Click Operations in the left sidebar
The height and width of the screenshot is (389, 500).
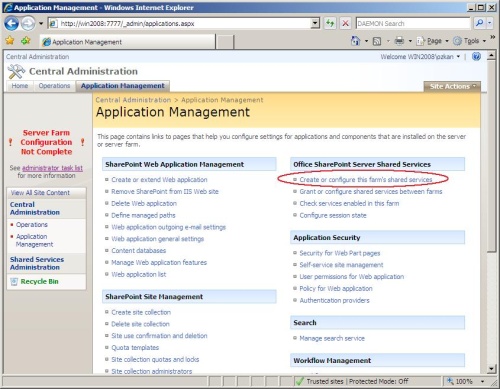[32, 225]
